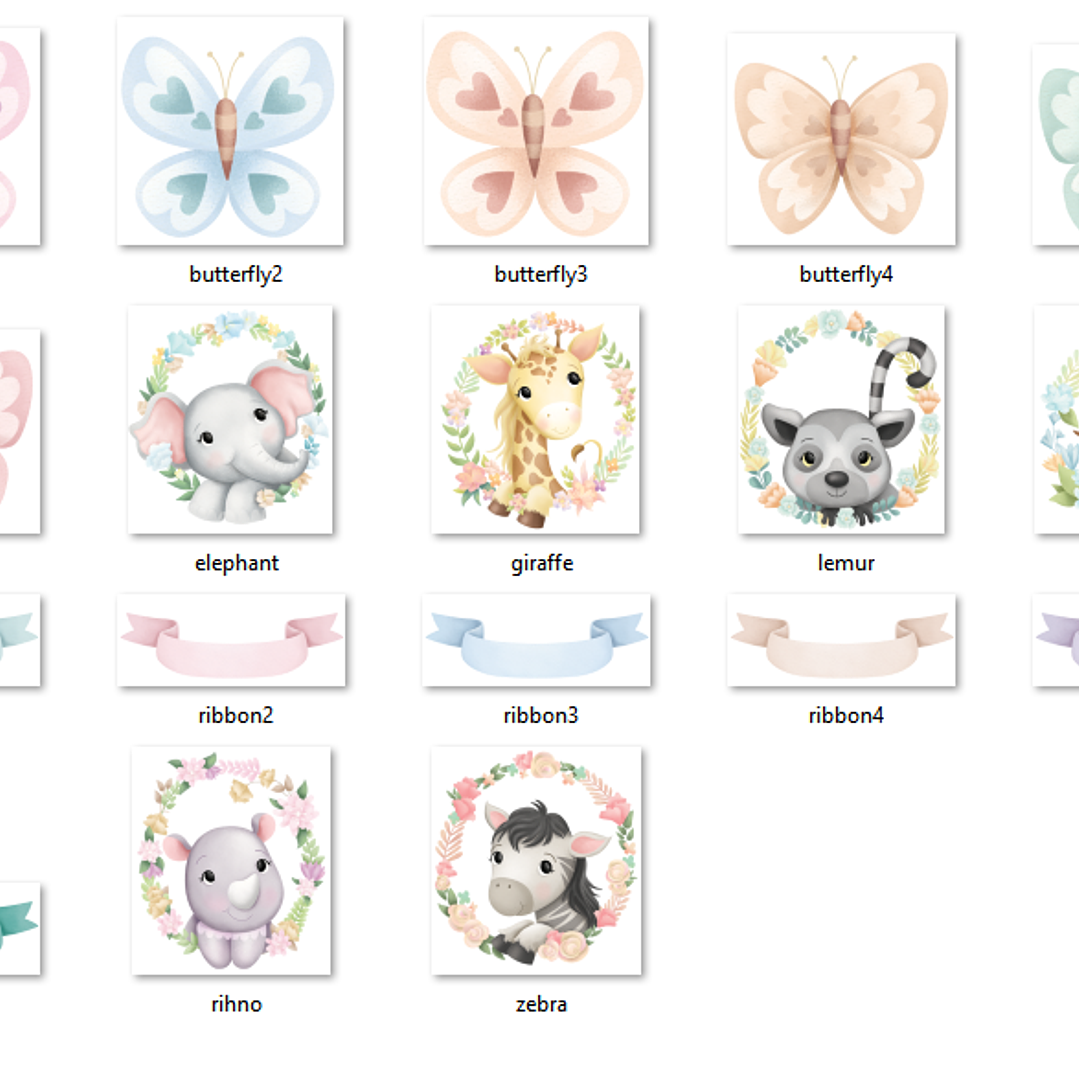Click the ribbon4 file name text

point(846,716)
